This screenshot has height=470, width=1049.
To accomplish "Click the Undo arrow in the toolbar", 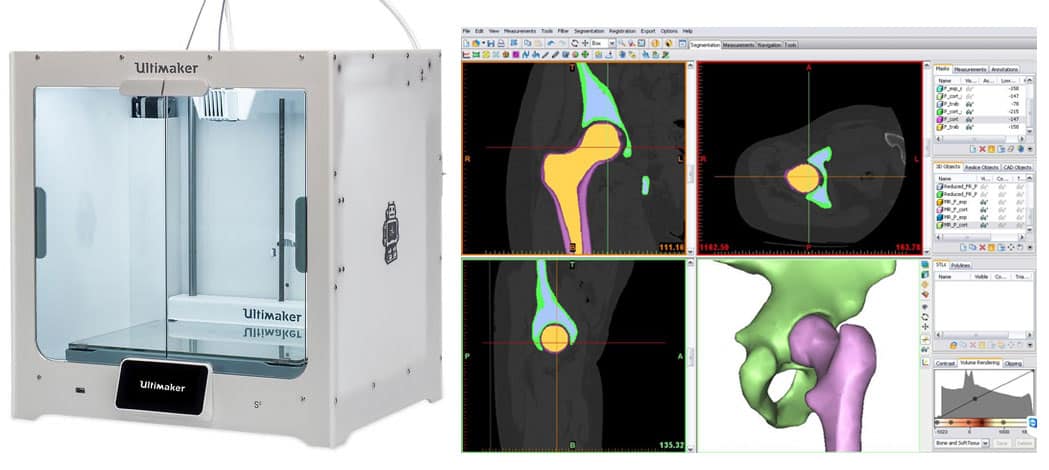I will pos(551,43).
